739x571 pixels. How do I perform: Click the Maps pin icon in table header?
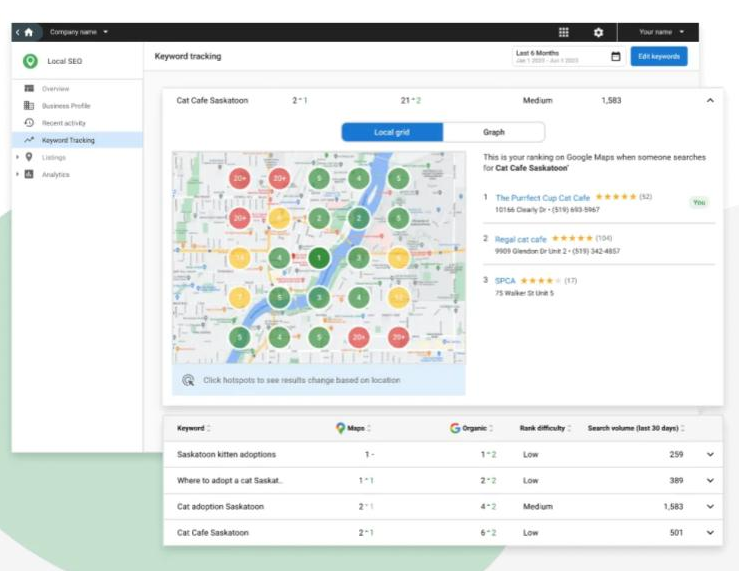(x=340, y=428)
